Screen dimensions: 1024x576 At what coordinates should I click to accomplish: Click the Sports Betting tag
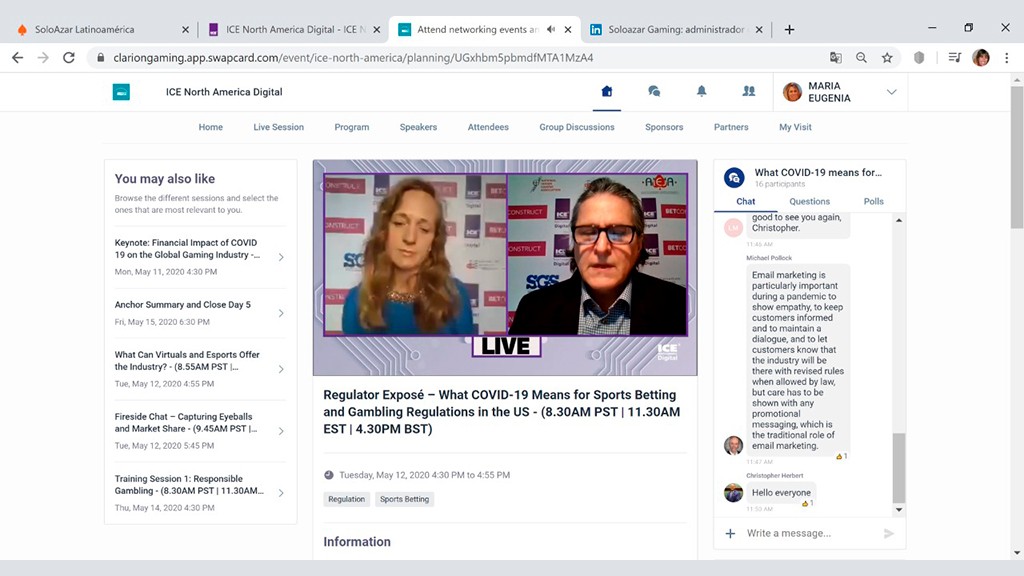[x=404, y=499]
